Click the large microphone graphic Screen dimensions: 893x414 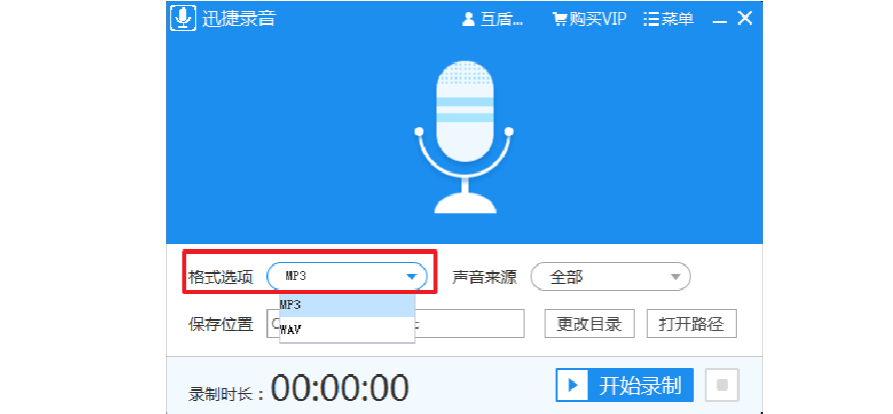pyautogui.click(x=465, y=138)
